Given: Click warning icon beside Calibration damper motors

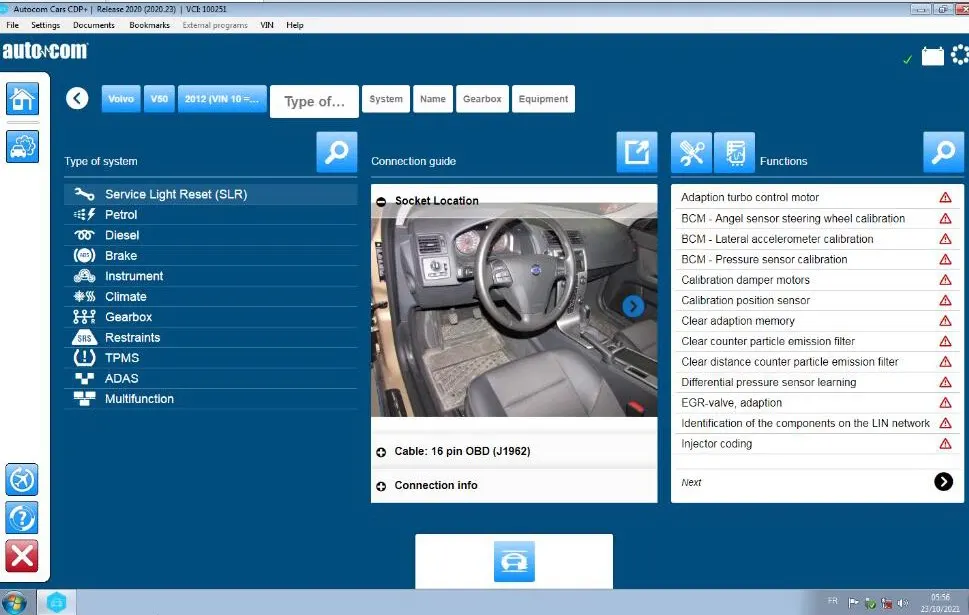Looking at the screenshot, I should pos(946,280).
